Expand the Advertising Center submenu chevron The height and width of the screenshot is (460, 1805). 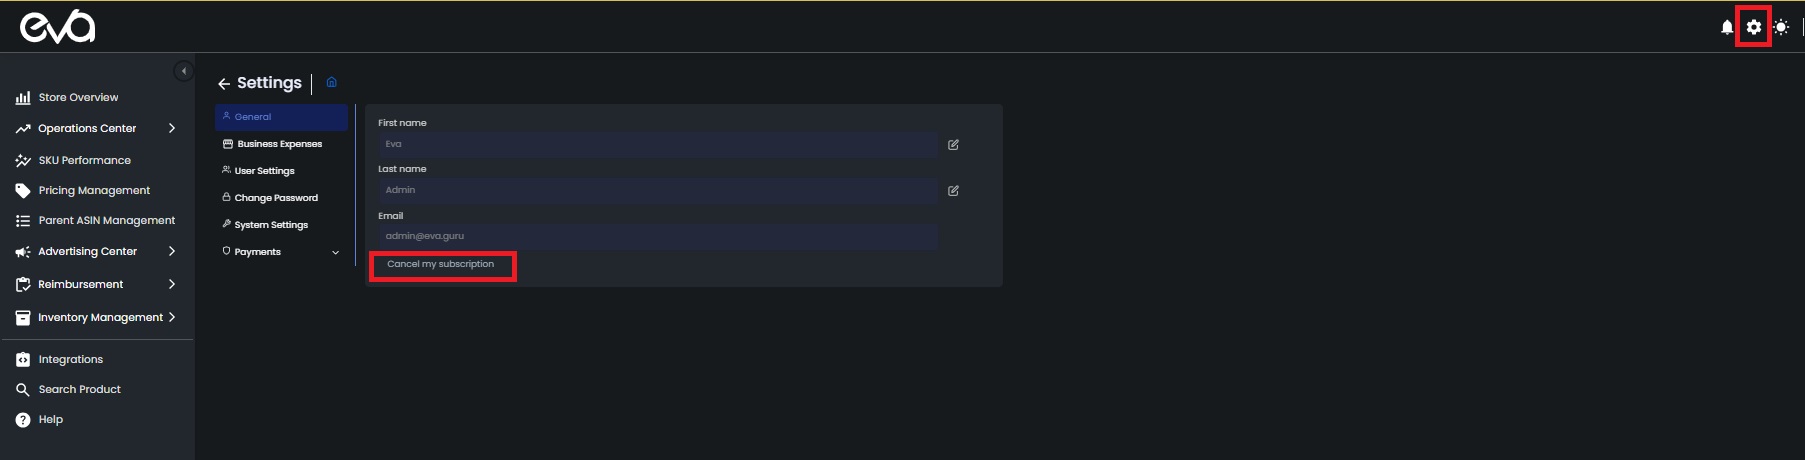point(172,251)
